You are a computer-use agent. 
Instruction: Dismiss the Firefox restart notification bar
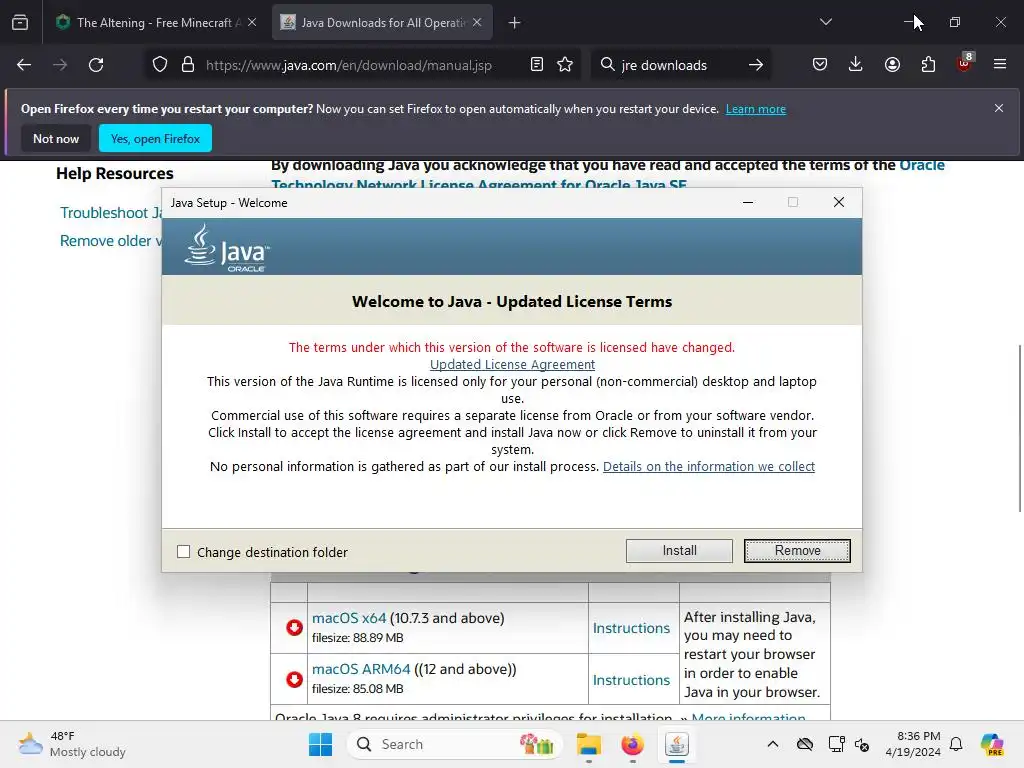[x=999, y=108]
